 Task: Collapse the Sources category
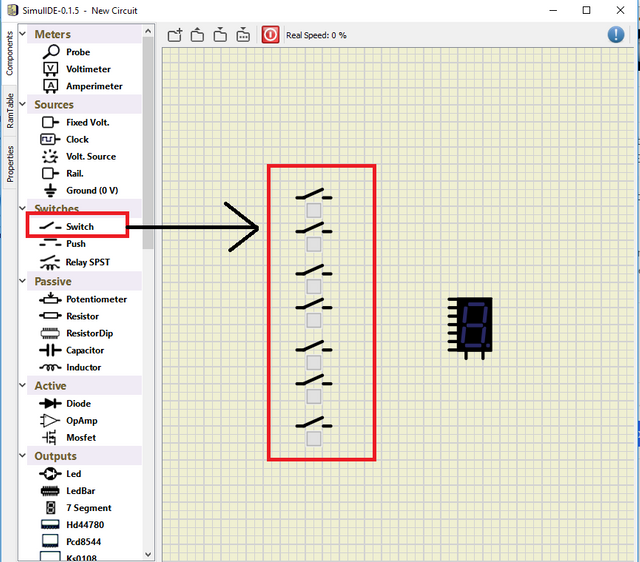click(x=22, y=104)
